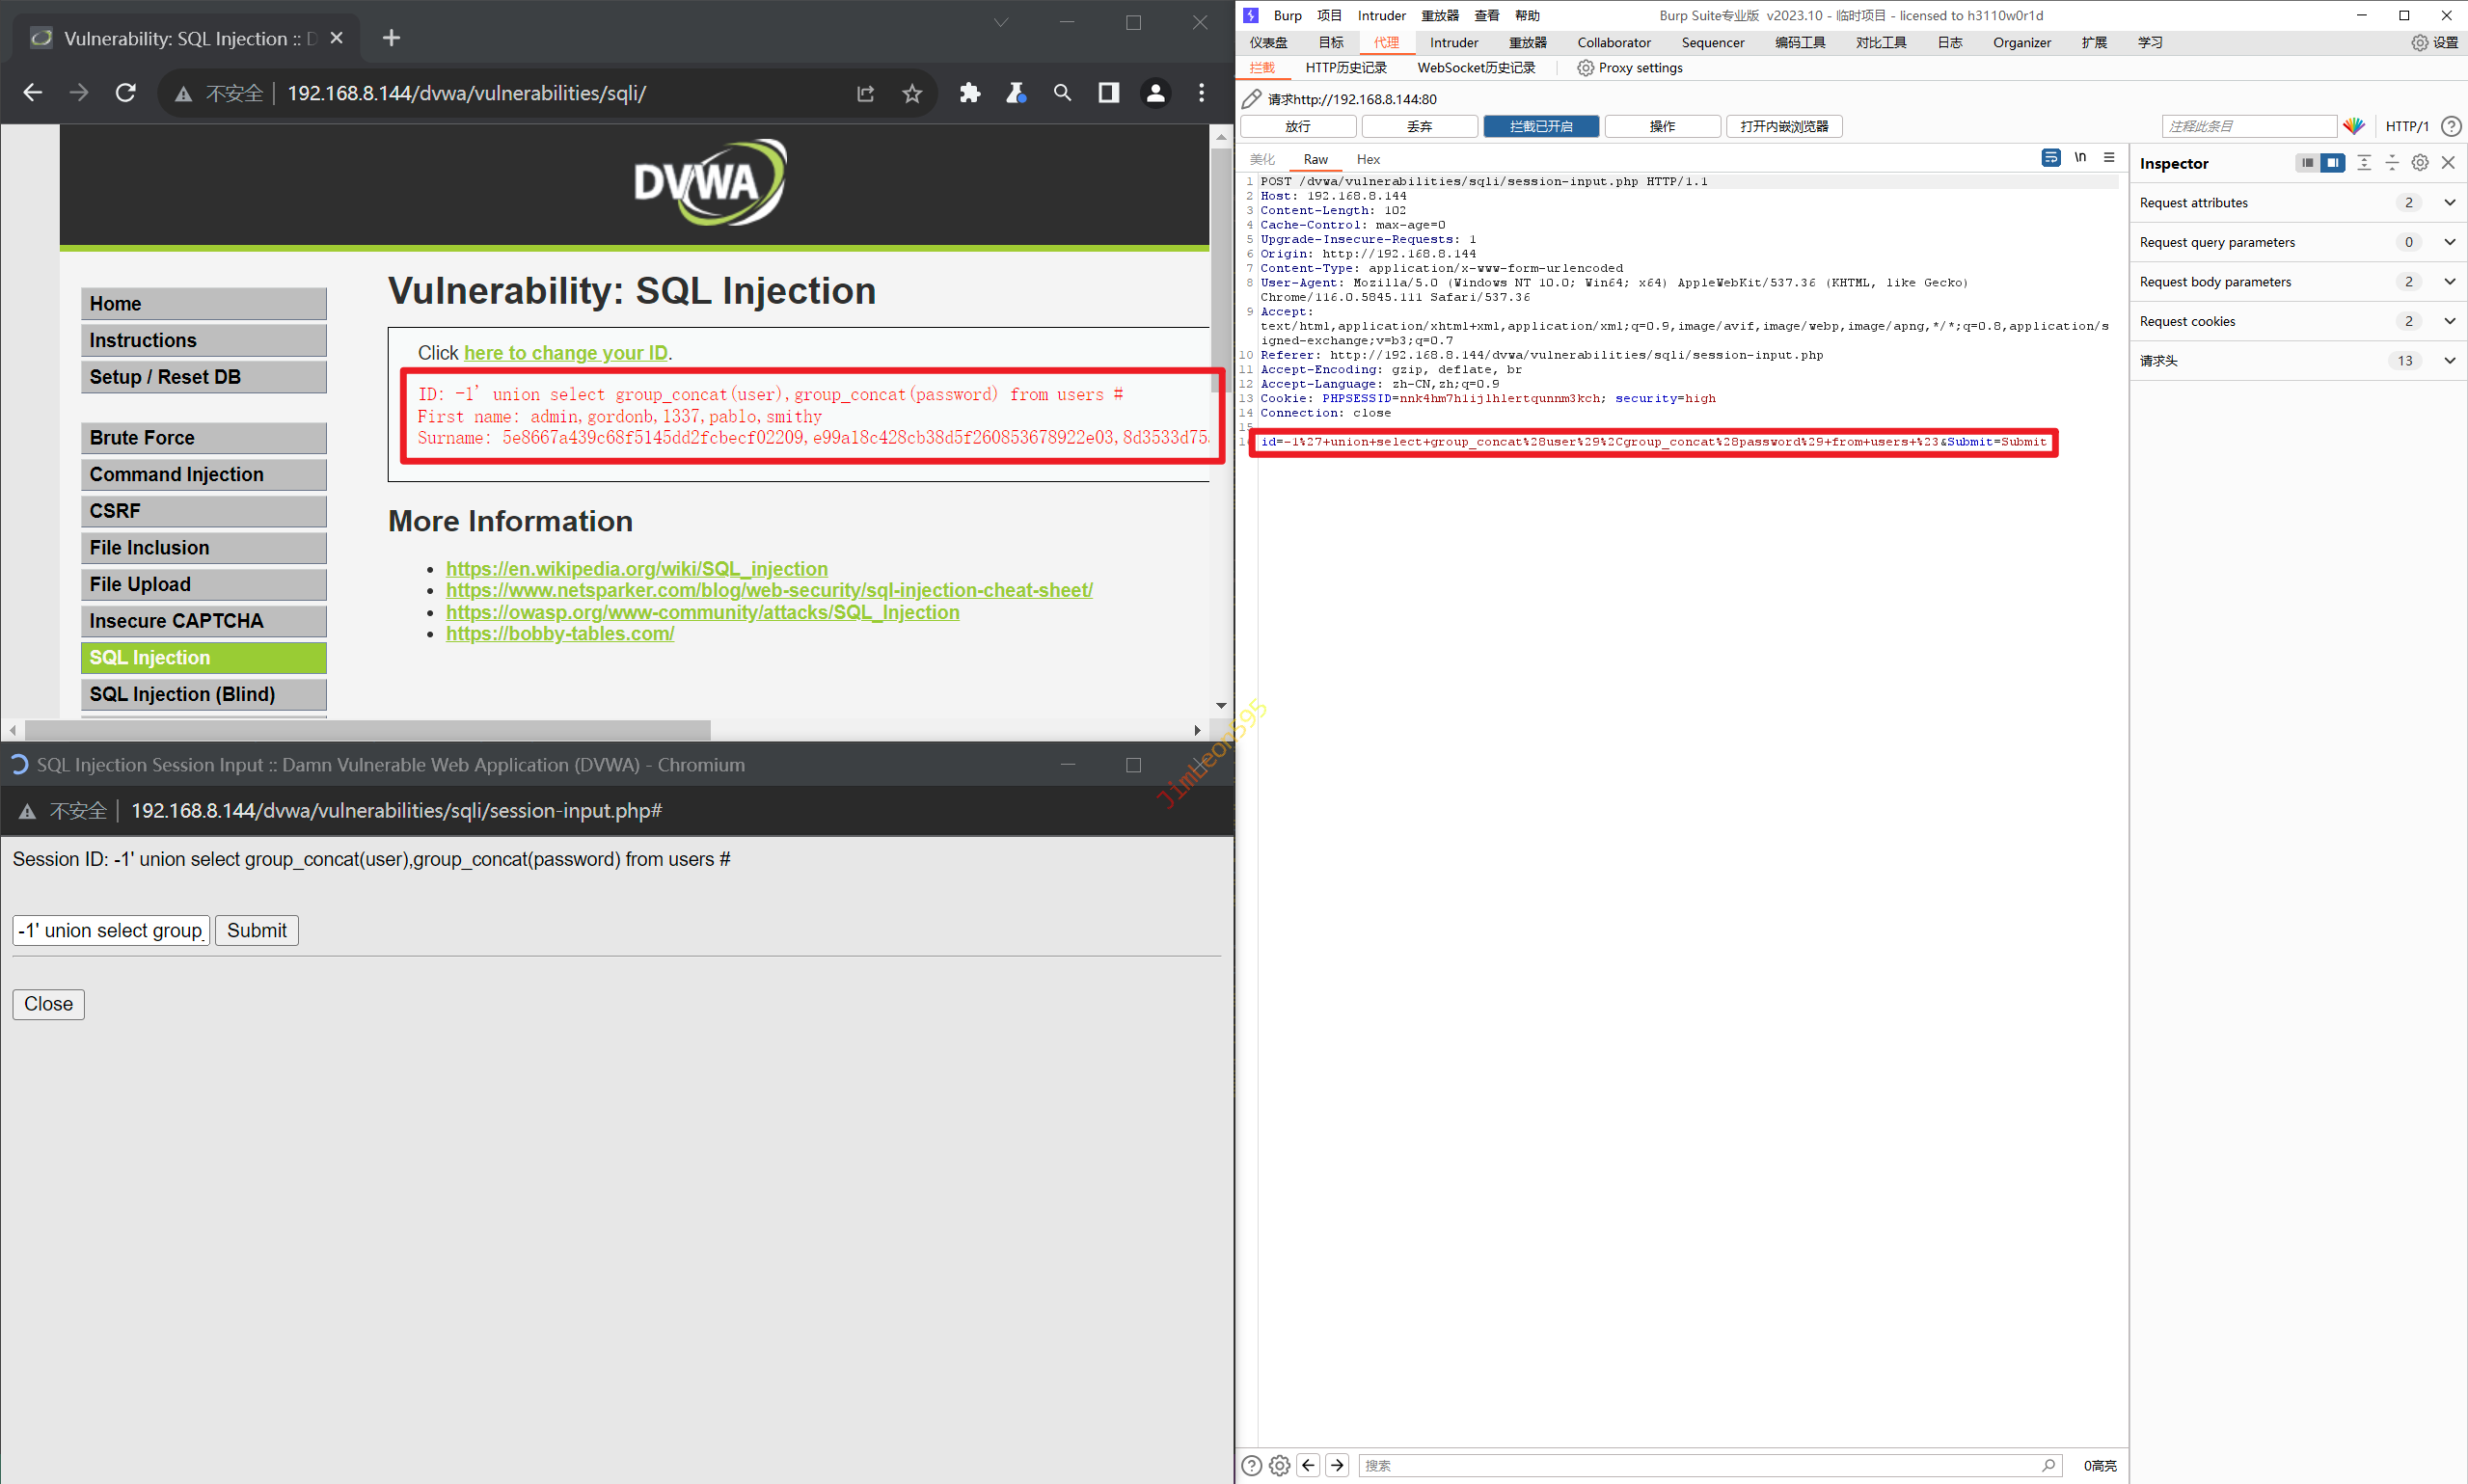Expand Request attributes section
2468x1484 pixels.
[2449, 203]
